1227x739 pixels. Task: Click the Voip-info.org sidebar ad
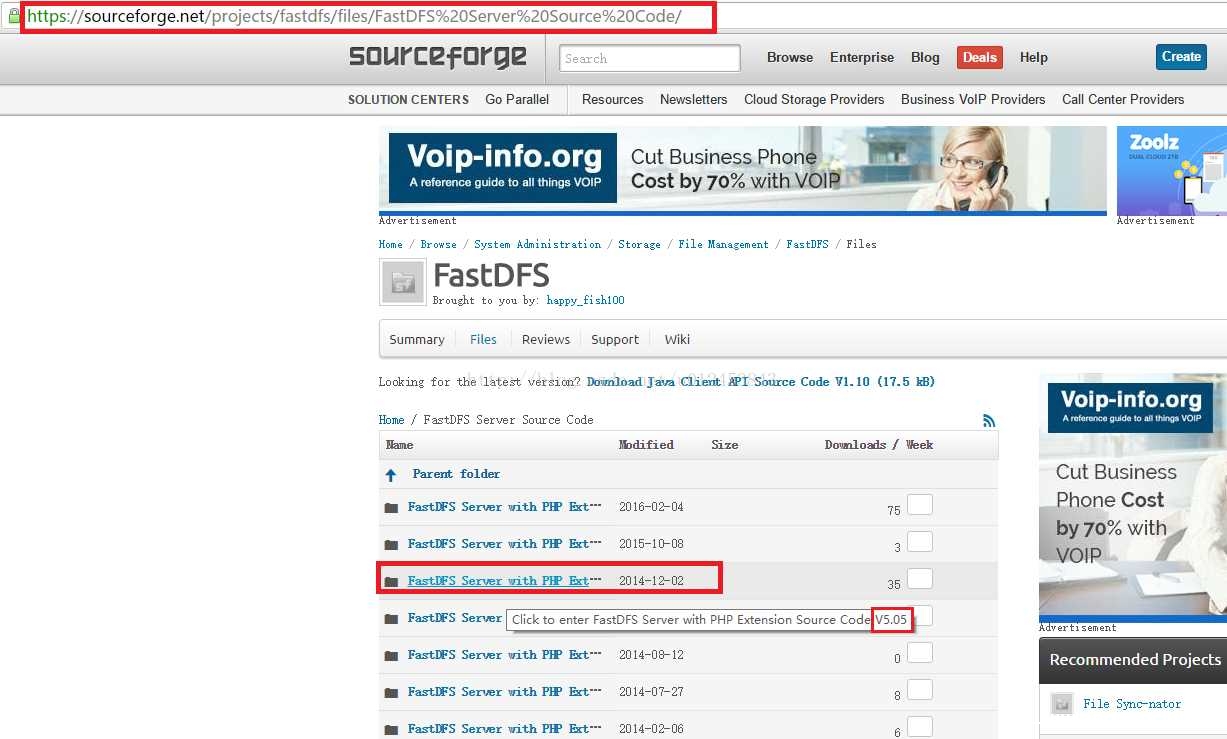coord(1133,496)
